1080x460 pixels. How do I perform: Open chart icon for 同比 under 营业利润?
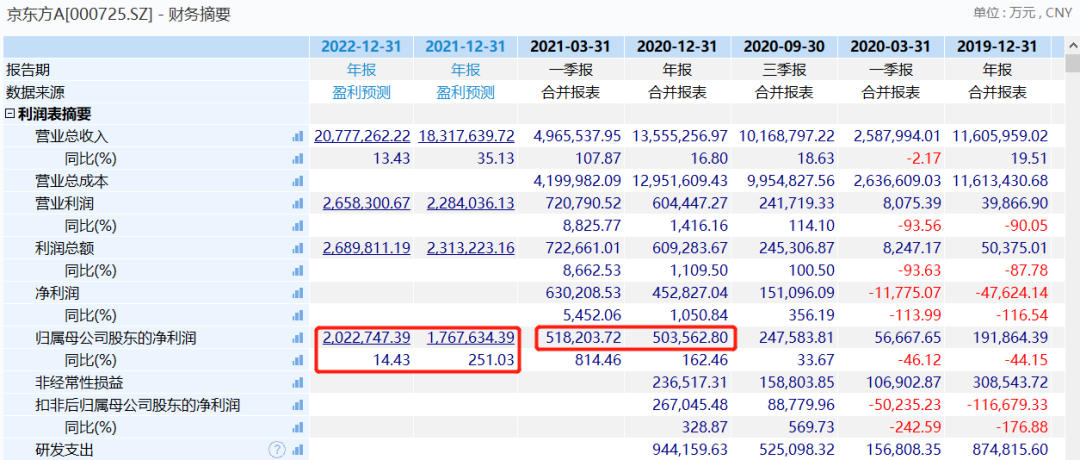[x=298, y=227]
